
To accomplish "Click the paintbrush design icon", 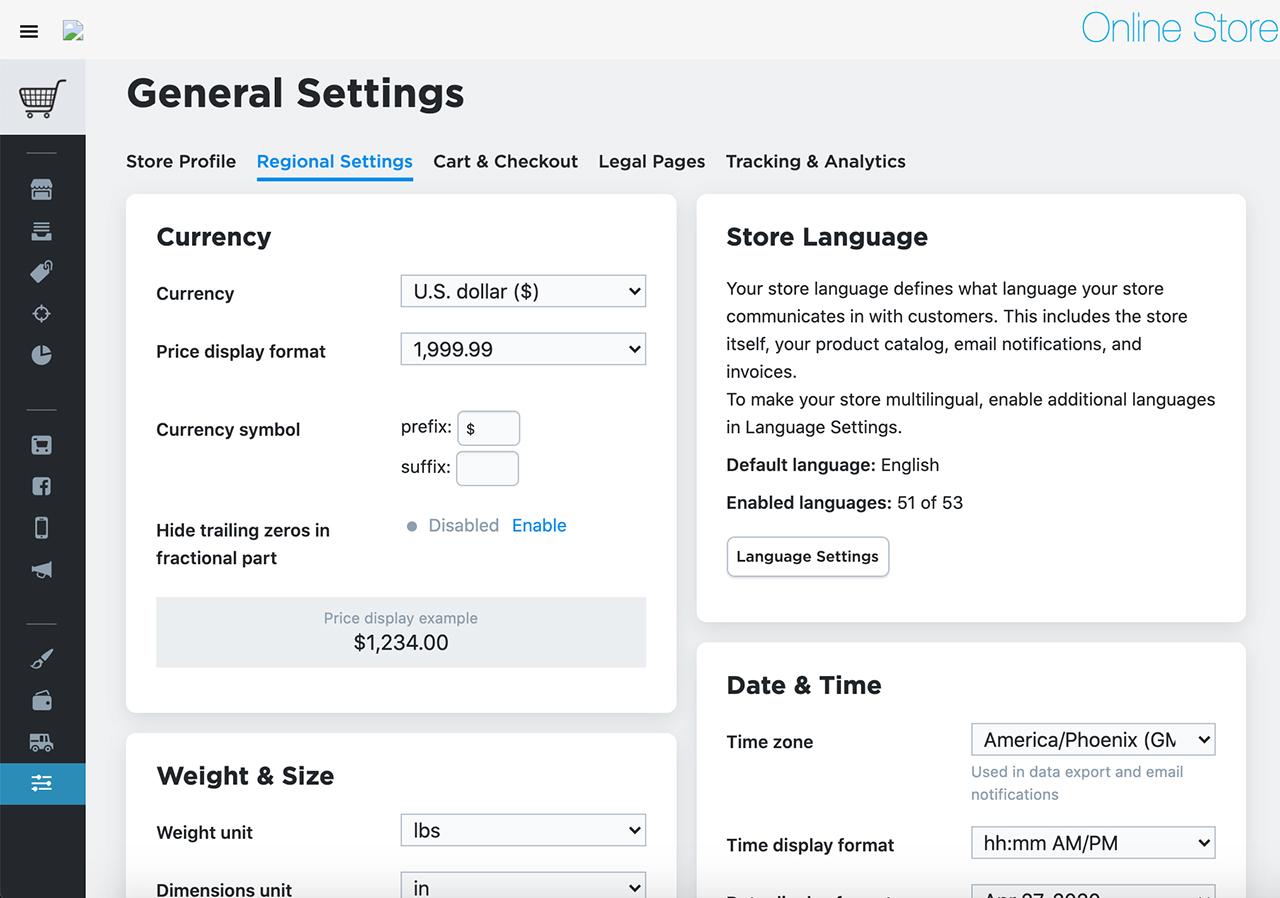I will [x=41, y=658].
